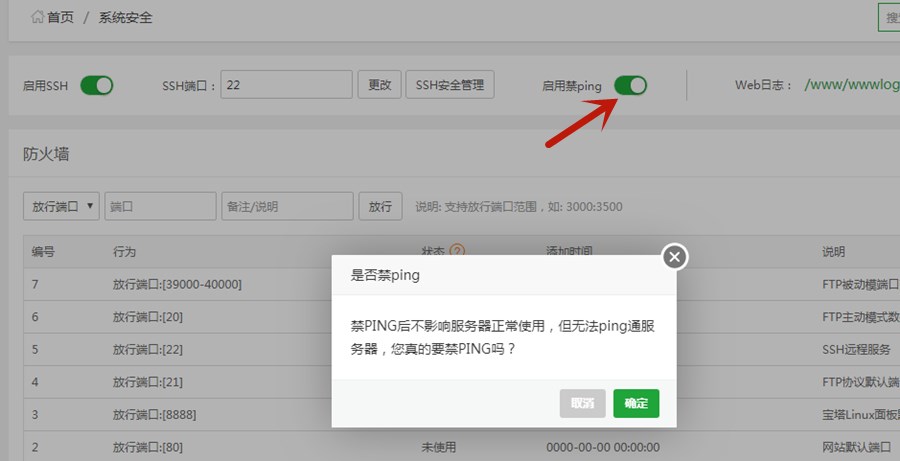Click 确定 to confirm disabling ping
The image size is (900, 461).
pyautogui.click(x=636, y=403)
